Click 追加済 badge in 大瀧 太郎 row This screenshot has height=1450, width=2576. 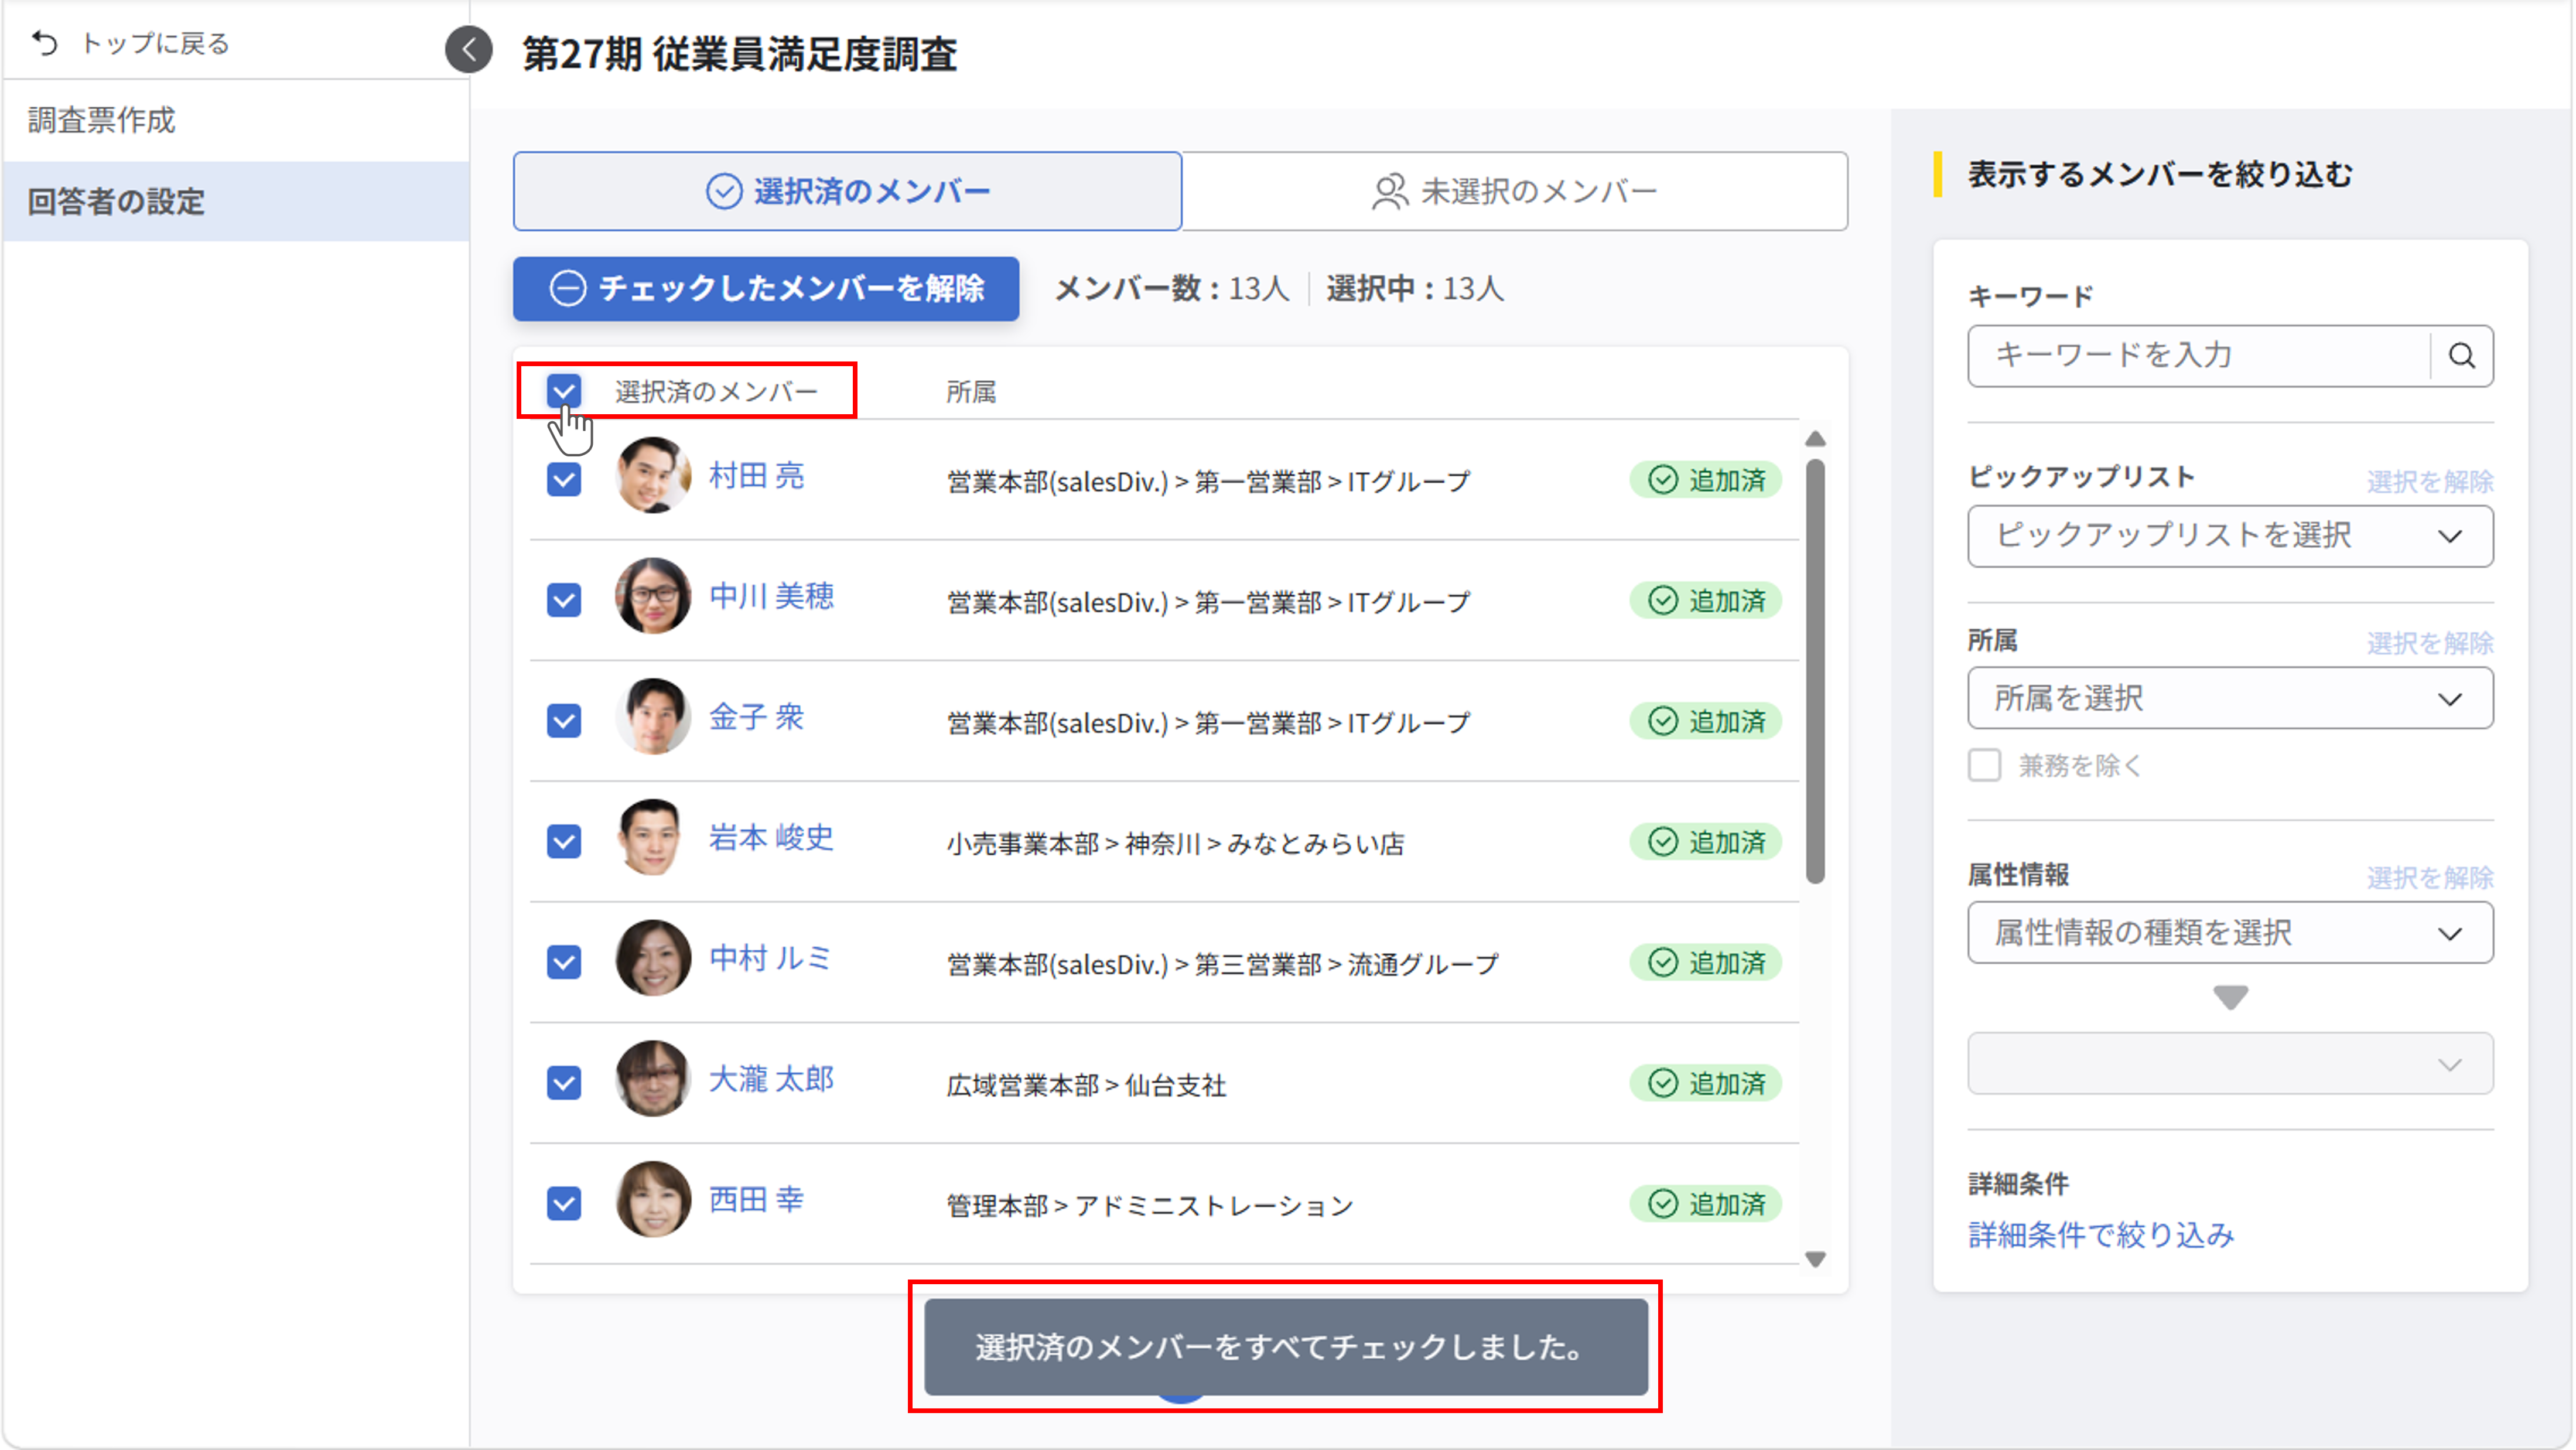(x=1706, y=1083)
